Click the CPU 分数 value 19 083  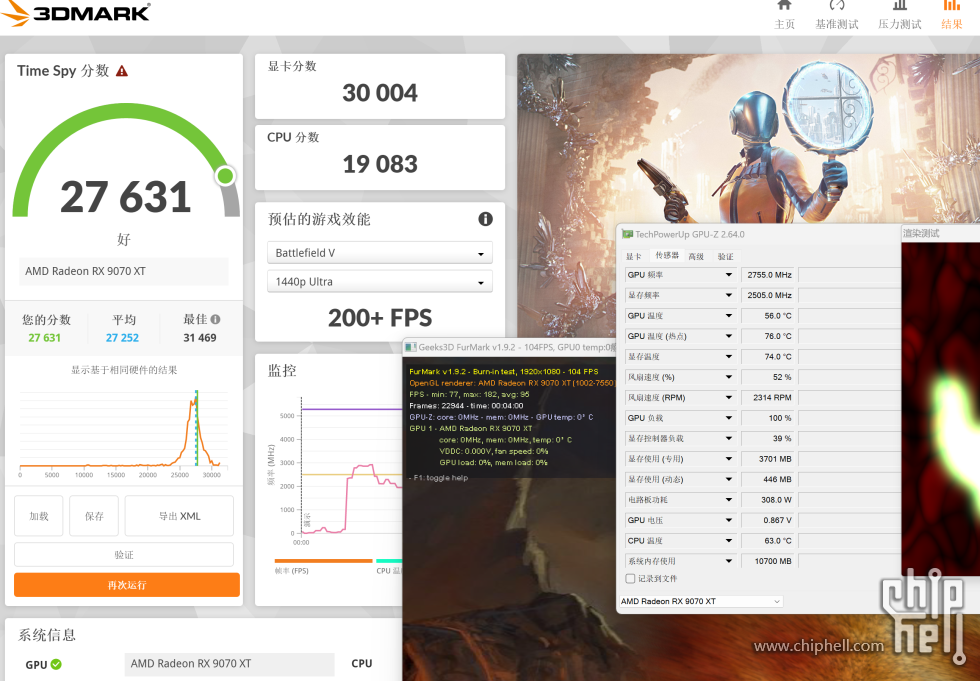pyautogui.click(x=380, y=164)
